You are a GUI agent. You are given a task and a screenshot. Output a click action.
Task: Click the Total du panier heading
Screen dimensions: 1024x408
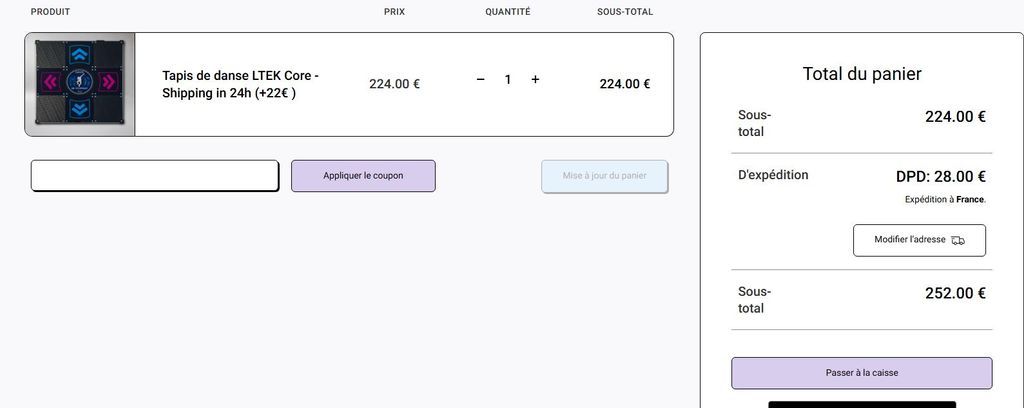tap(861, 74)
